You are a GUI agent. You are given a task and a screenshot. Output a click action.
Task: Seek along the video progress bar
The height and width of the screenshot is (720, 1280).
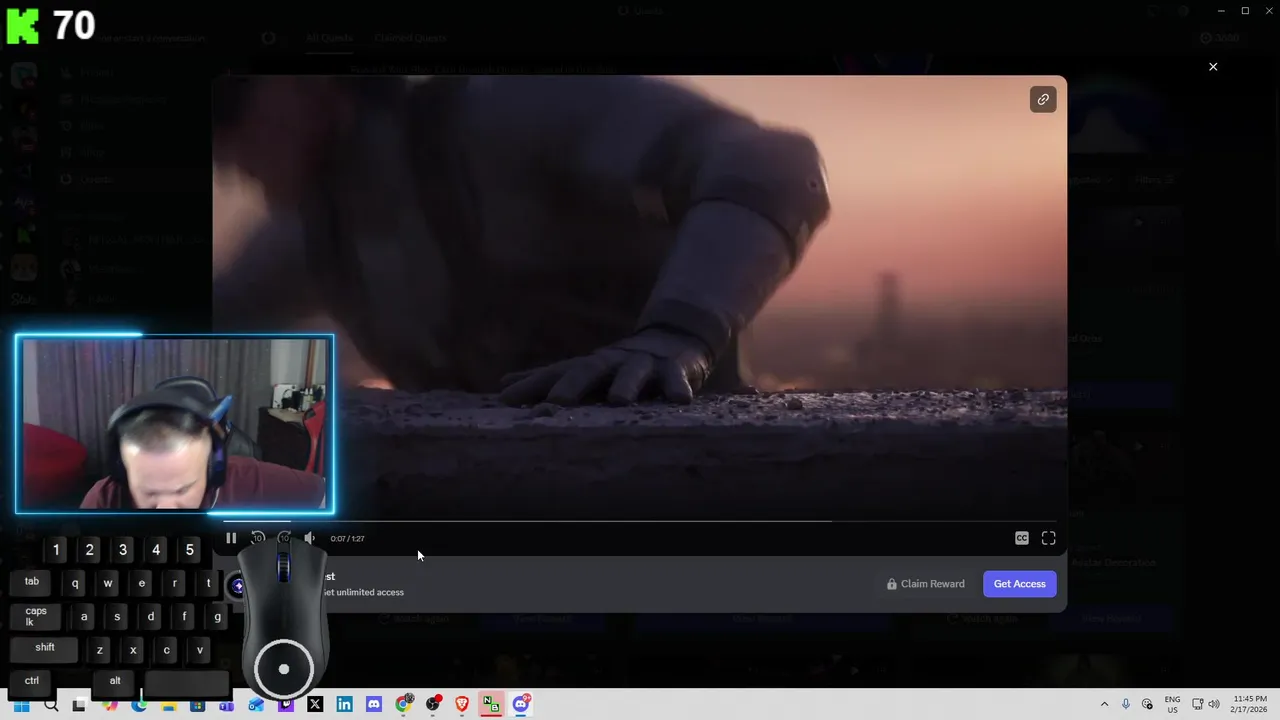[x=640, y=521]
